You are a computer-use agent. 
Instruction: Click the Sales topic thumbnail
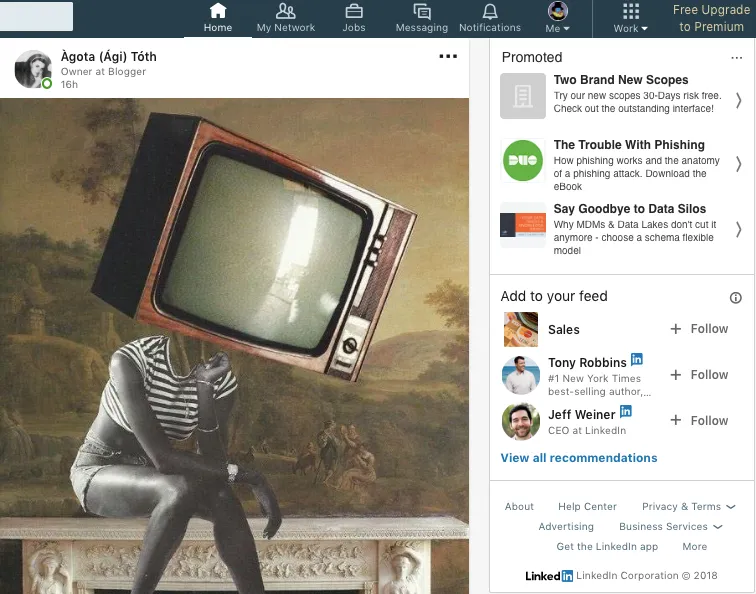(521, 329)
